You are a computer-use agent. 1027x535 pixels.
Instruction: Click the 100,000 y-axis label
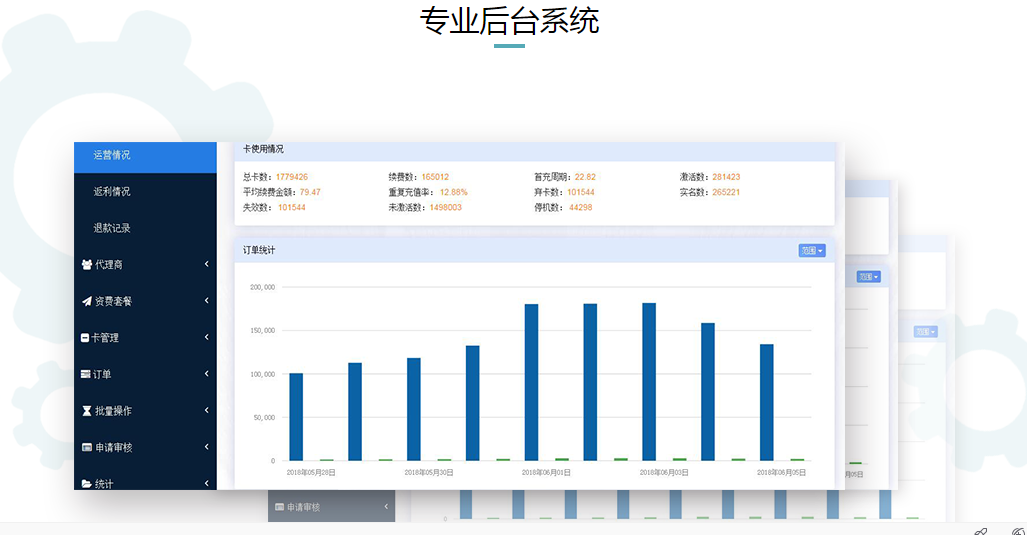[x=263, y=374]
